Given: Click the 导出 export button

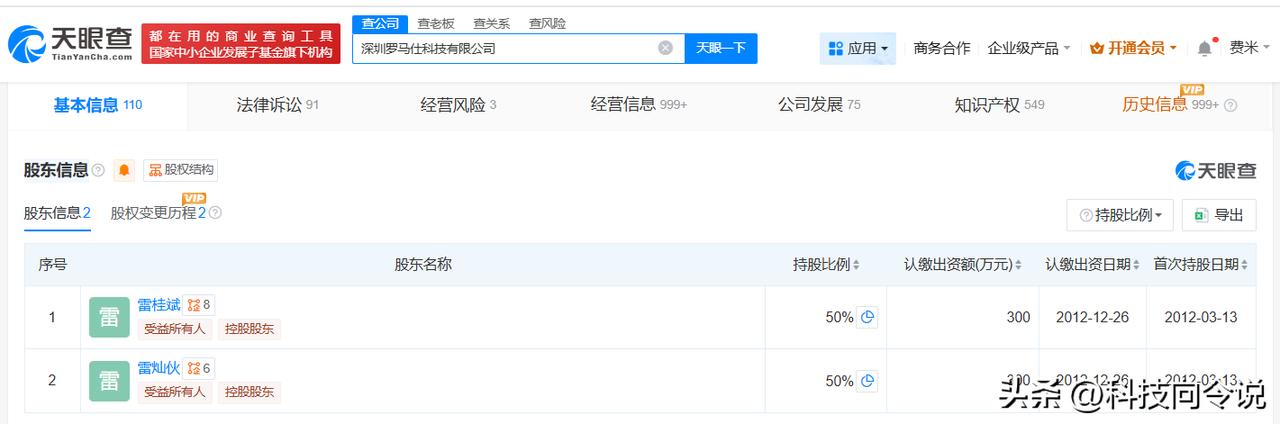Looking at the screenshot, I should click(x=1219, y=215).
